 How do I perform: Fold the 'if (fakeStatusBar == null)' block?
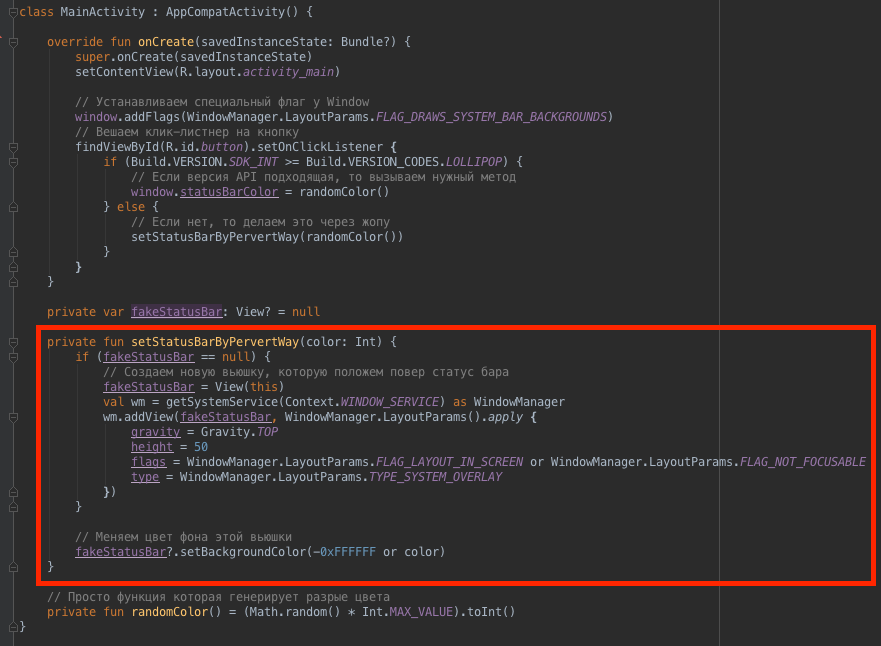[x=13, y=357]
